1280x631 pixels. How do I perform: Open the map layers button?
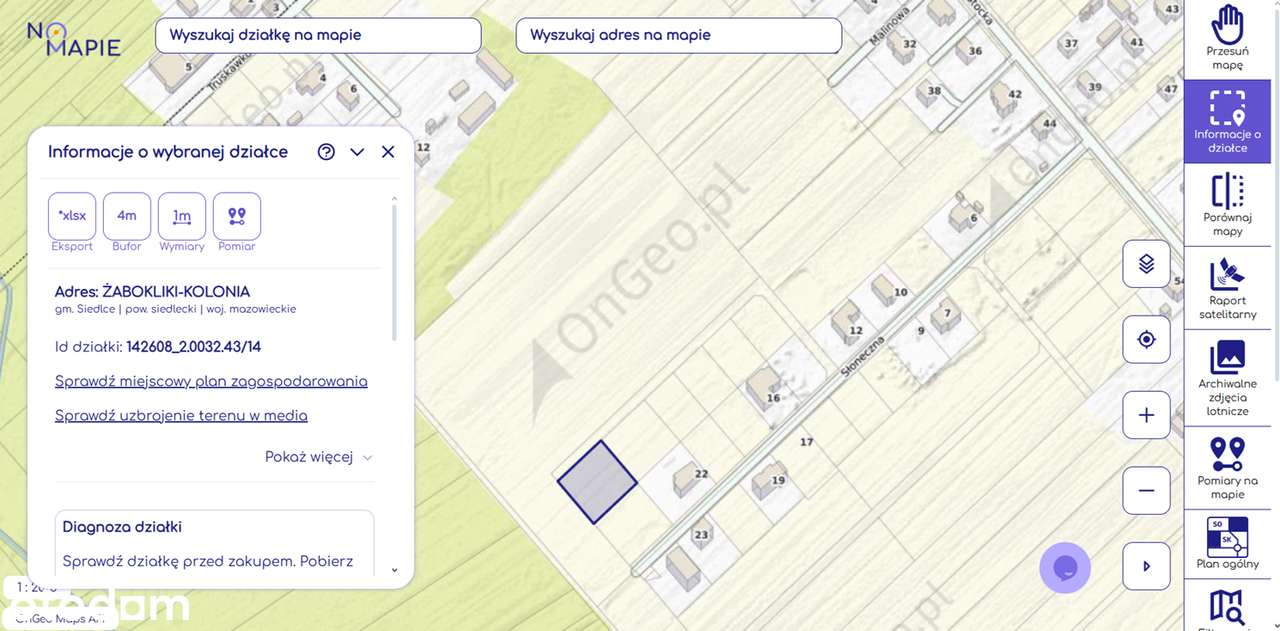coord(1146,264)
